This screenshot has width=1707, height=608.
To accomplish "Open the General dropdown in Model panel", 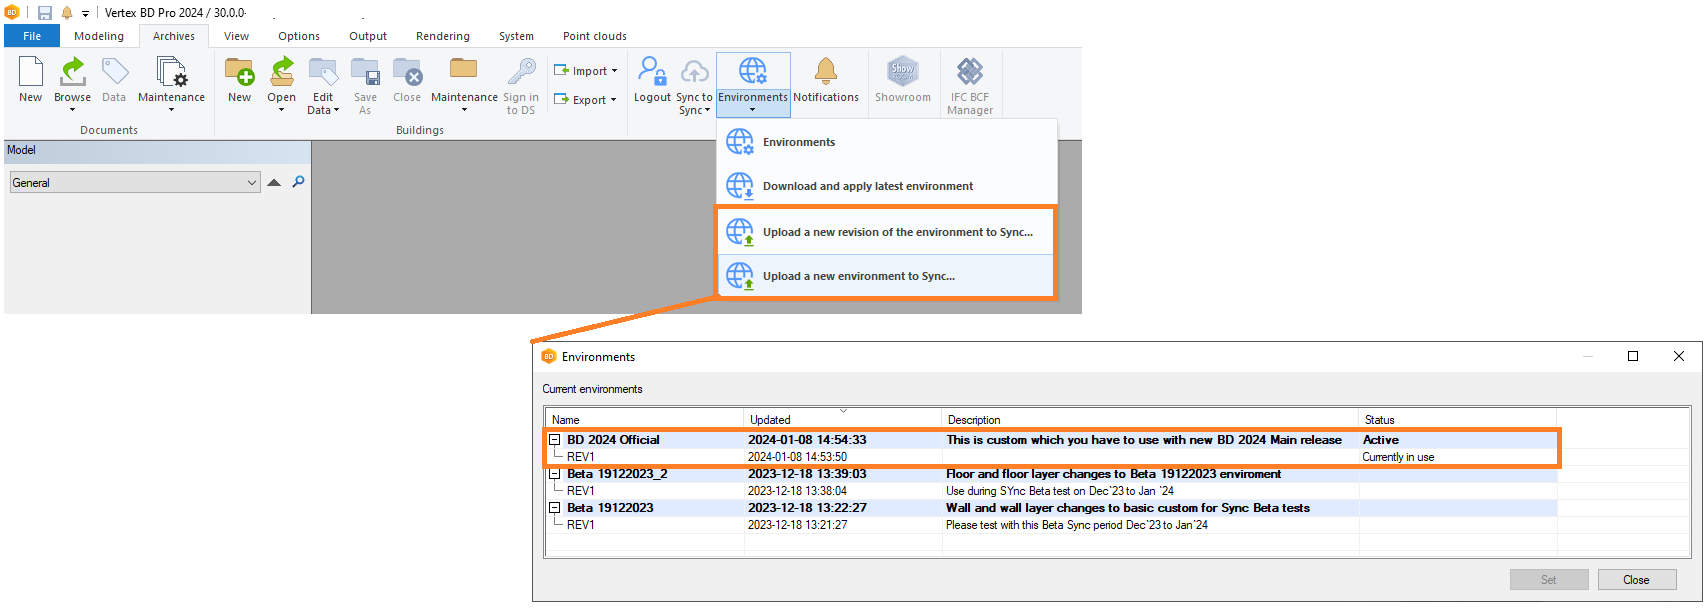I will (251, 183).
